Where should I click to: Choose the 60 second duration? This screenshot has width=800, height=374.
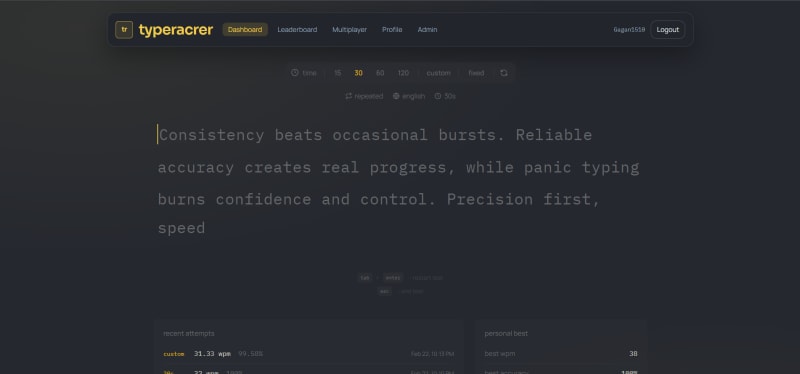pos(380,73)
